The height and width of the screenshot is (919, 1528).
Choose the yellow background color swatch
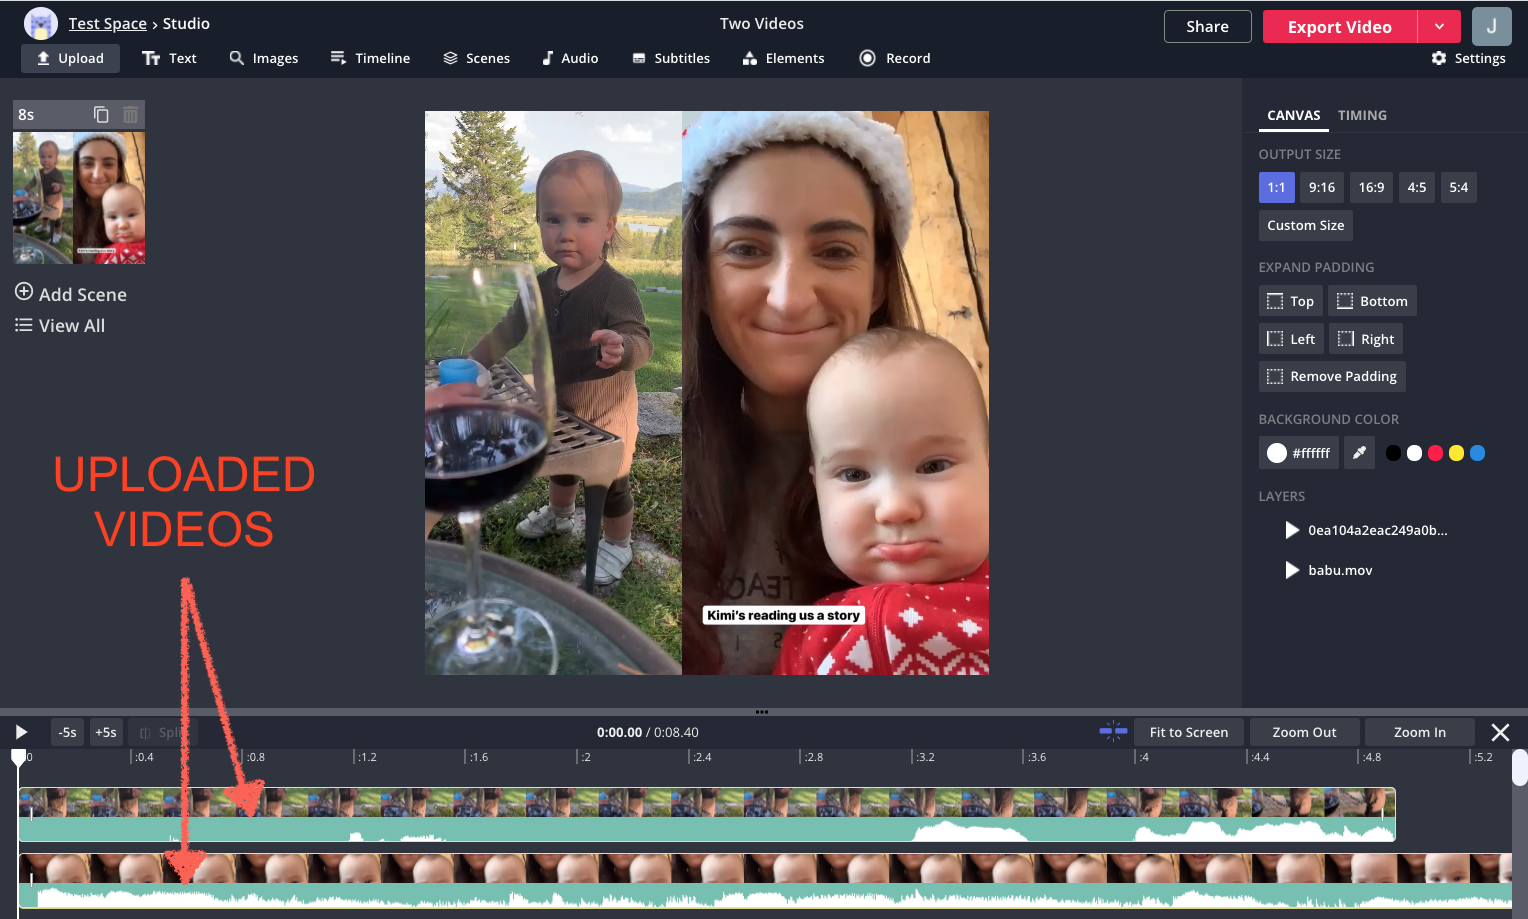coord(1456,453)
